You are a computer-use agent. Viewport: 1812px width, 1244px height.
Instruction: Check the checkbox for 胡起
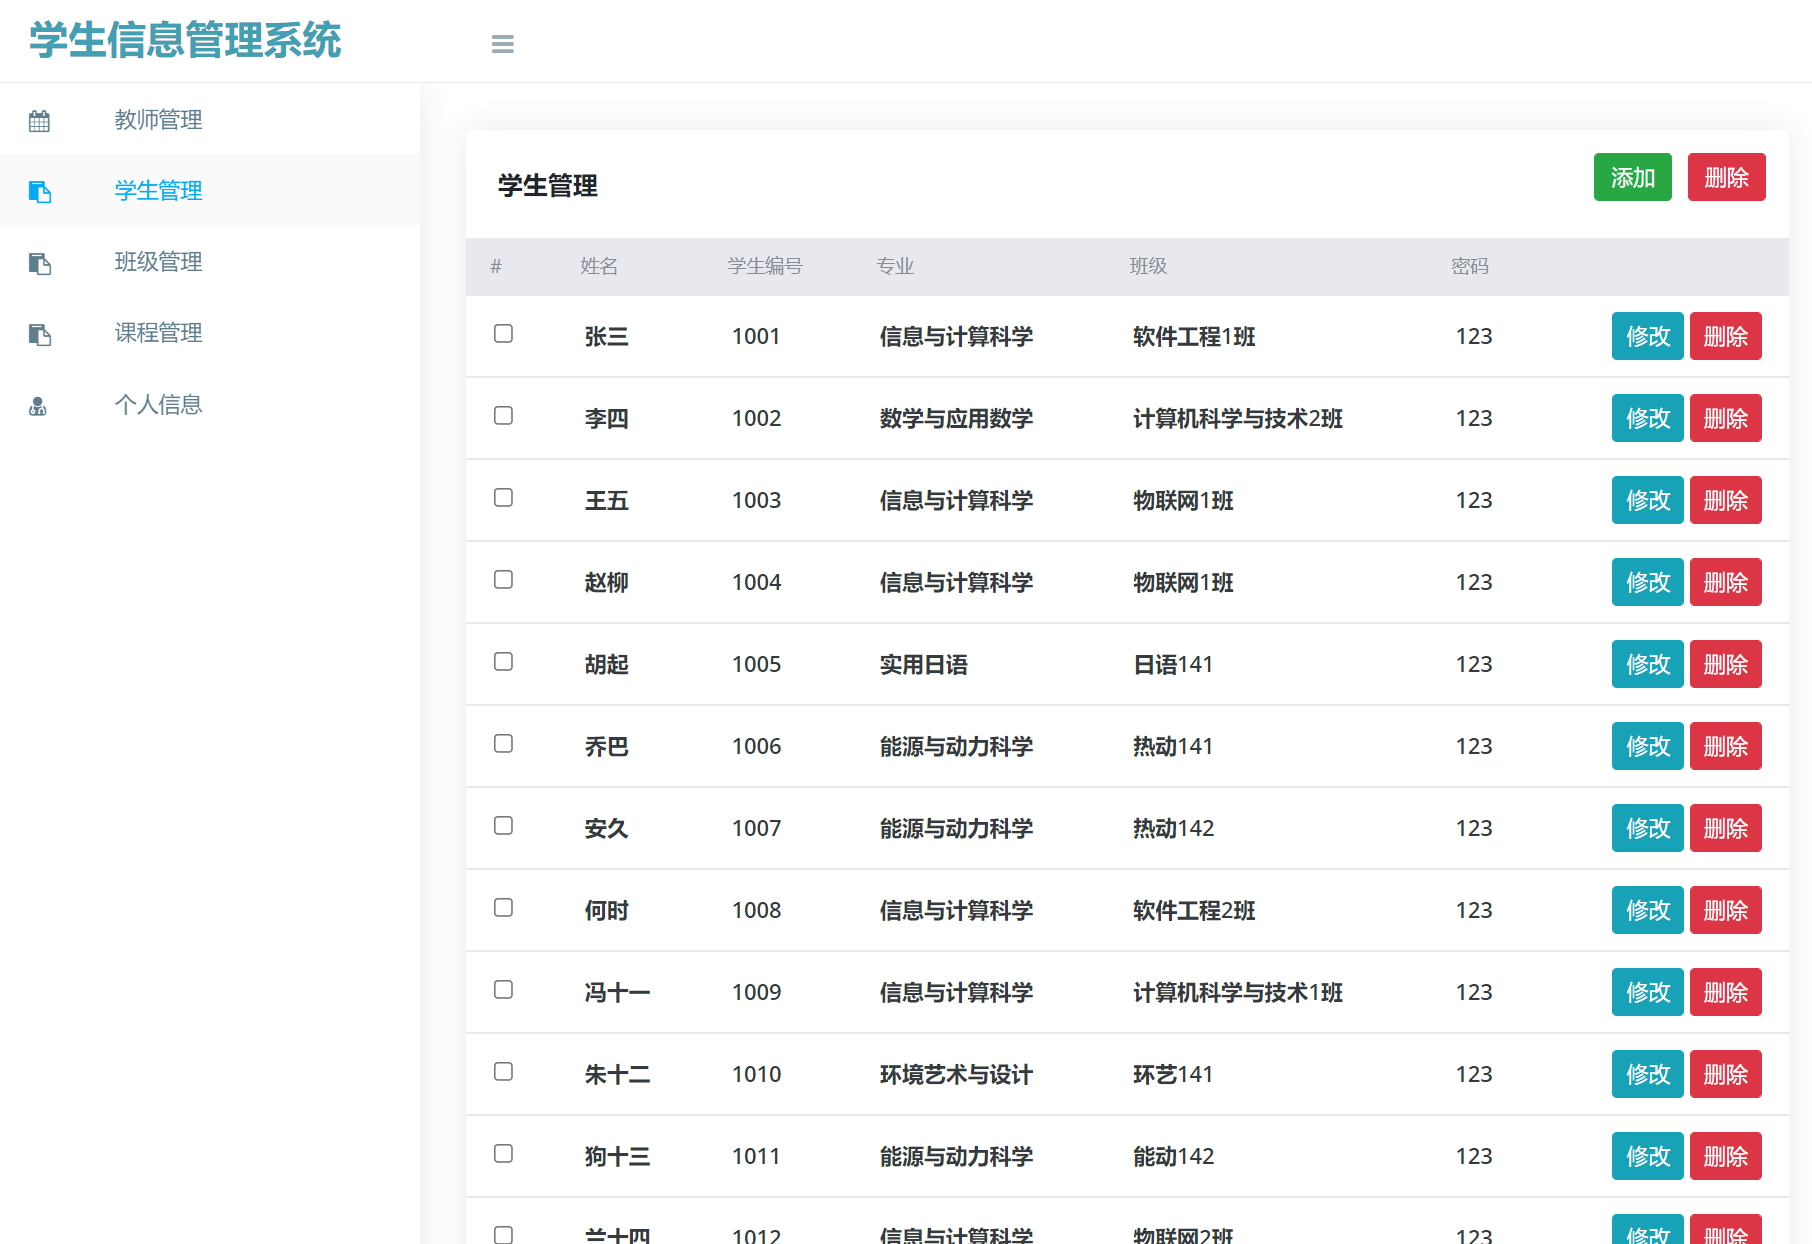point(503,662)
